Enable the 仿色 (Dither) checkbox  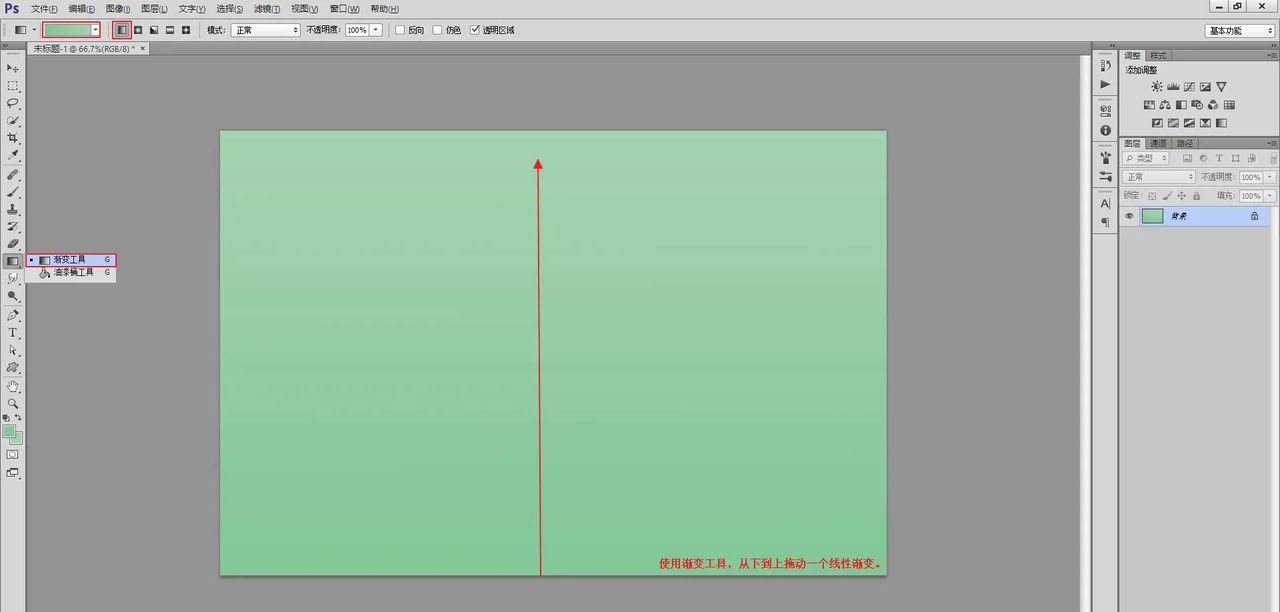(438, 30)
